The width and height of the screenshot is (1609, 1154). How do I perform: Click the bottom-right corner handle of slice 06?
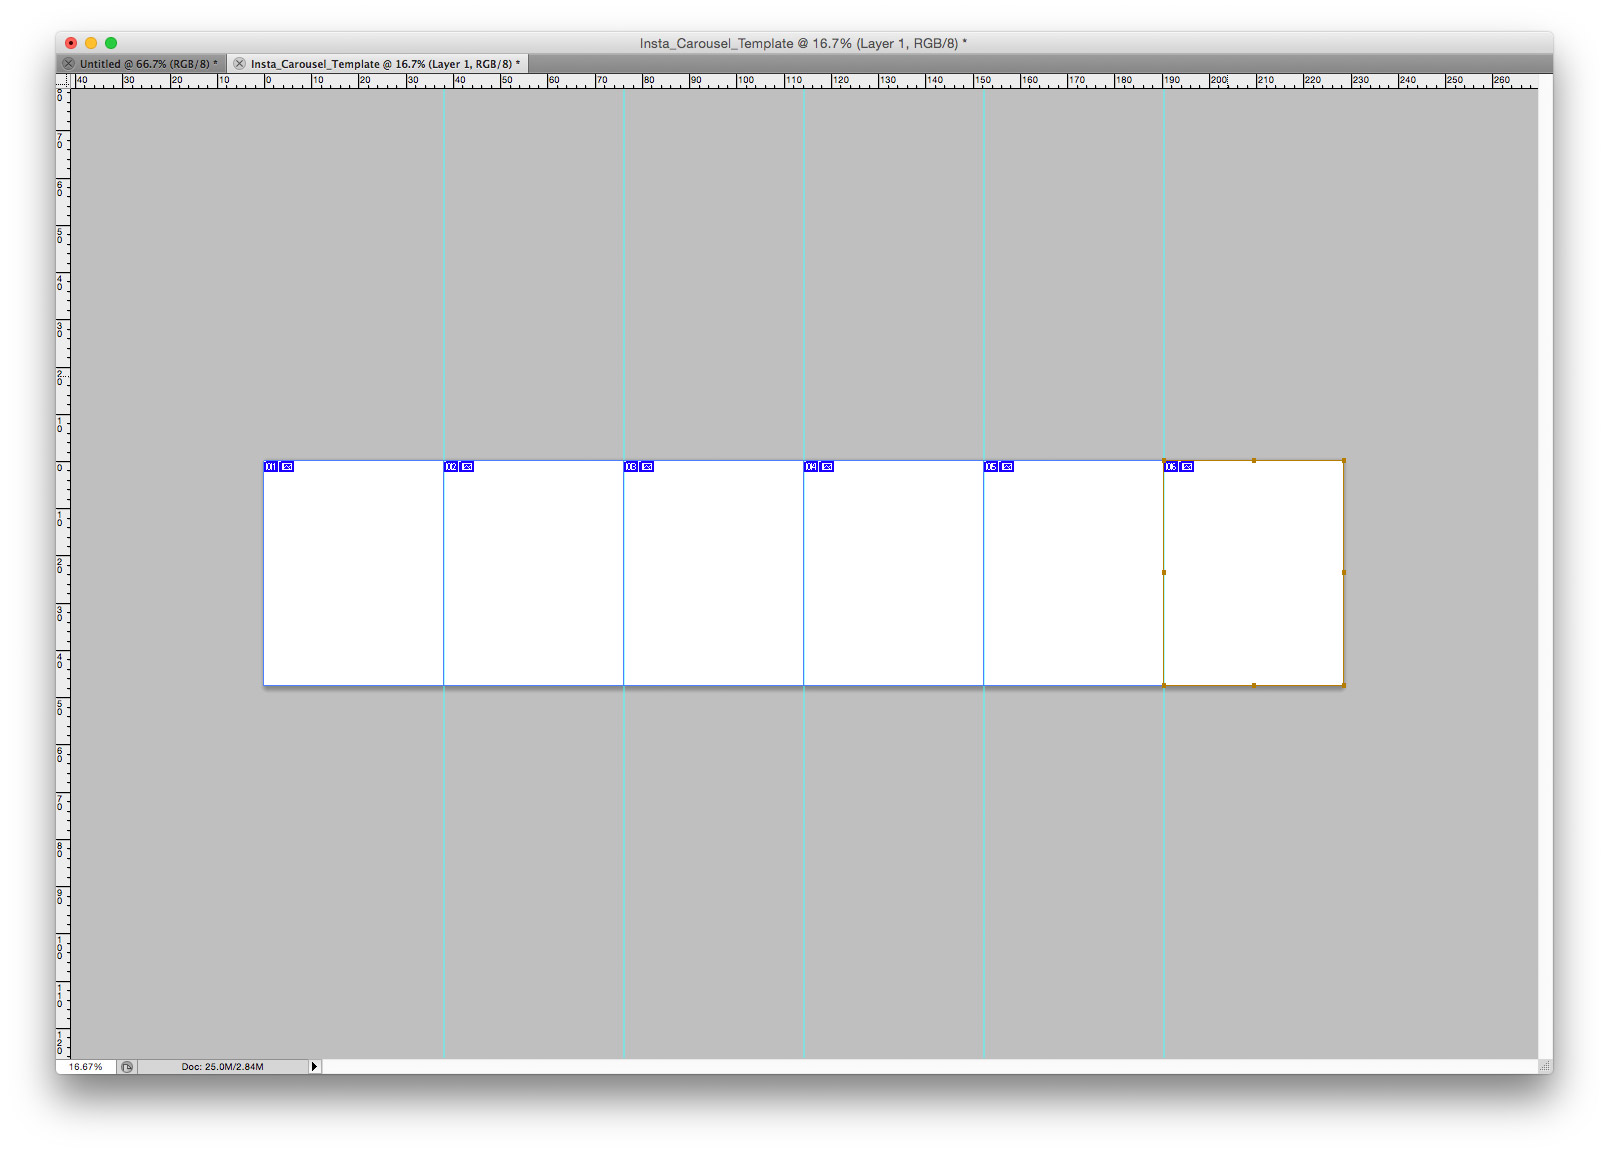coord(1343,685)
